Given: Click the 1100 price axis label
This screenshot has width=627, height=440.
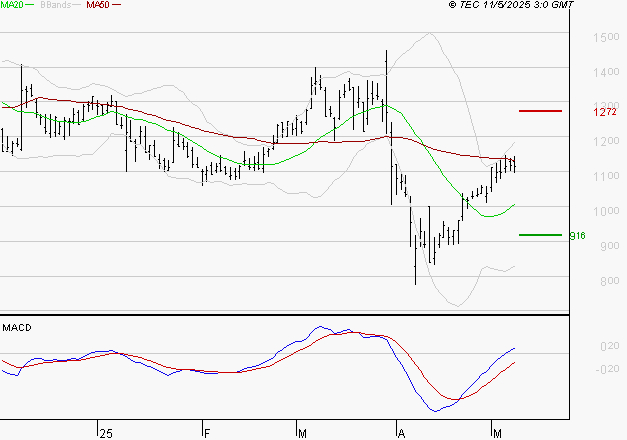Looking at the screenshot, I should click(x=606, y=176).
